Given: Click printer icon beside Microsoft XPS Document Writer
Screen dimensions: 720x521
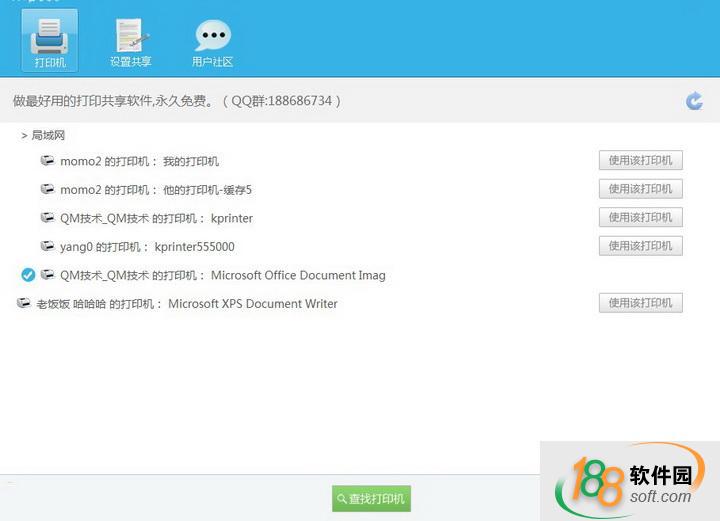Looking at the screenshot, I should tap(24, 303).
